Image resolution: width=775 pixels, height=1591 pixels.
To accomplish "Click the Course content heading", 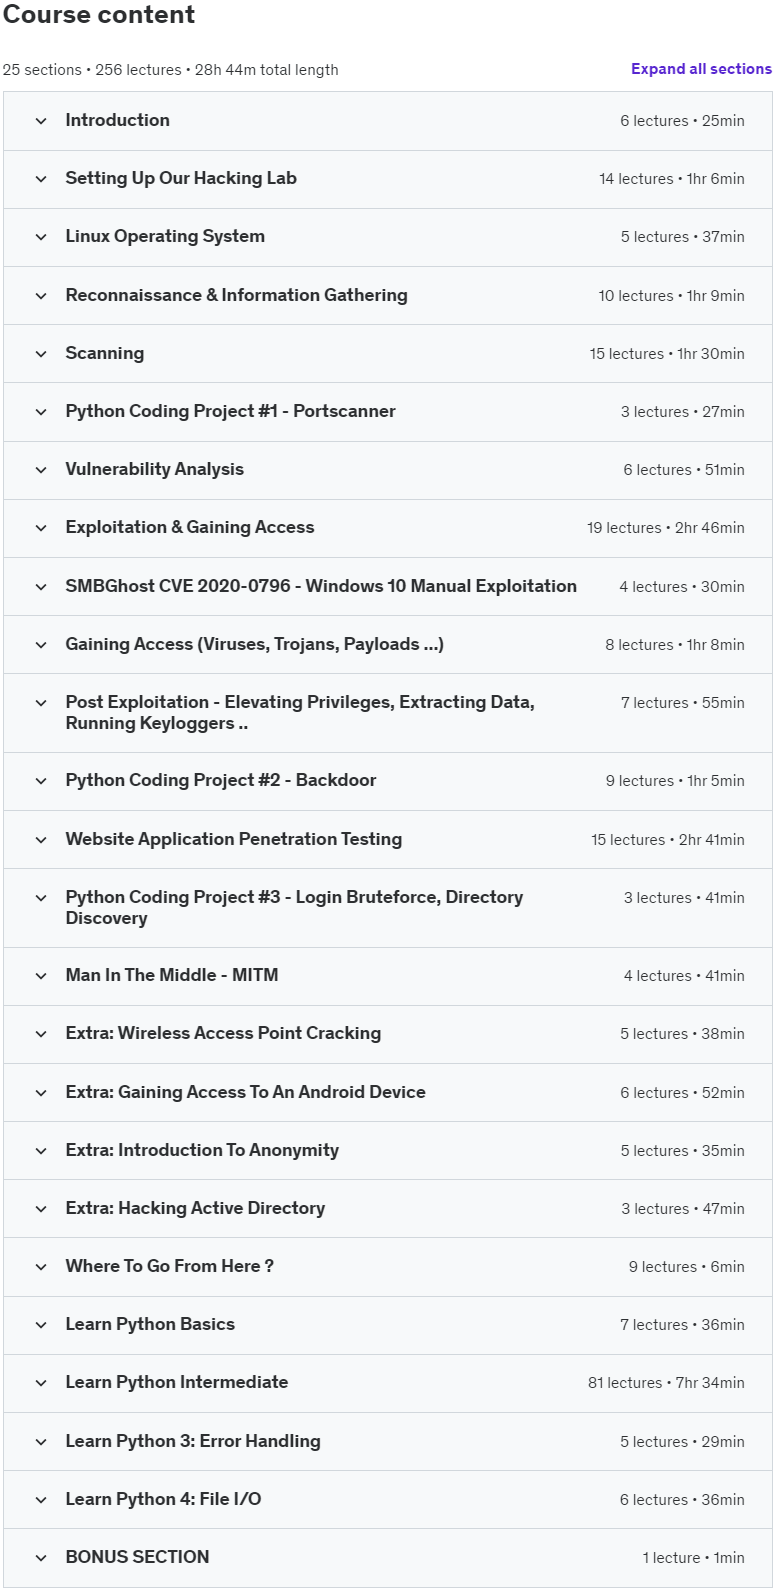I will 99,15.
